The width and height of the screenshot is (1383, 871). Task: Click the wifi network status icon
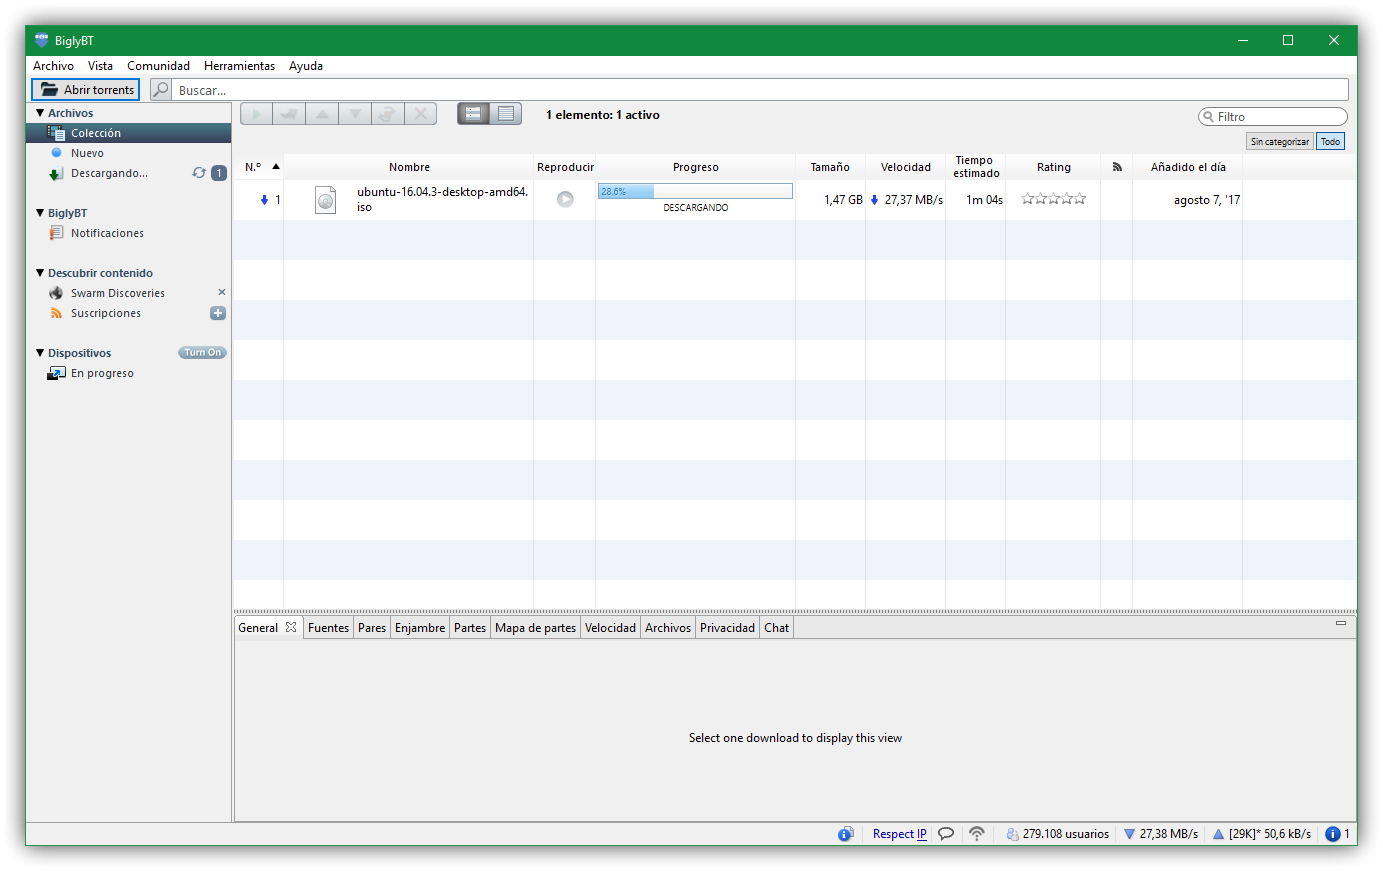pos(977,834)
